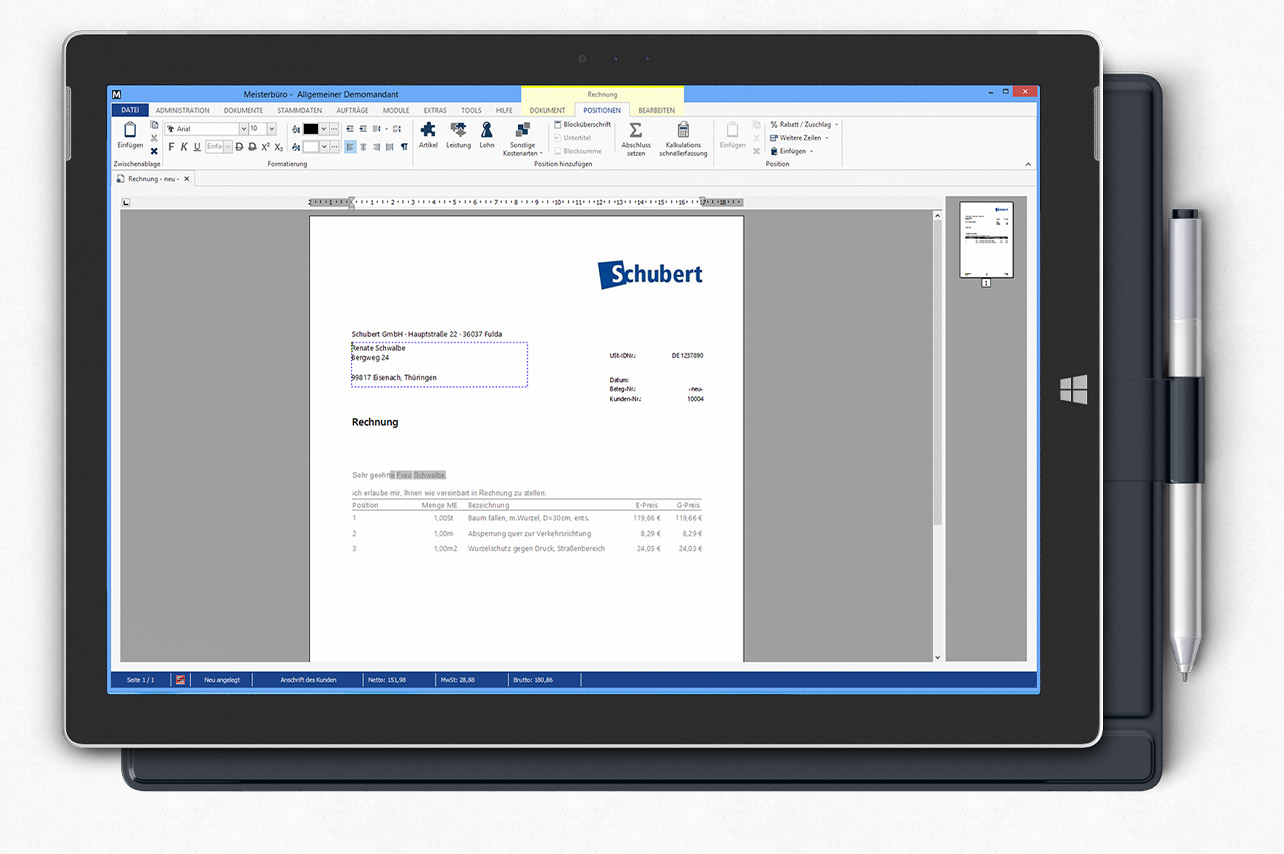Align text left
1284x854 pixels.
coord(350,147)
